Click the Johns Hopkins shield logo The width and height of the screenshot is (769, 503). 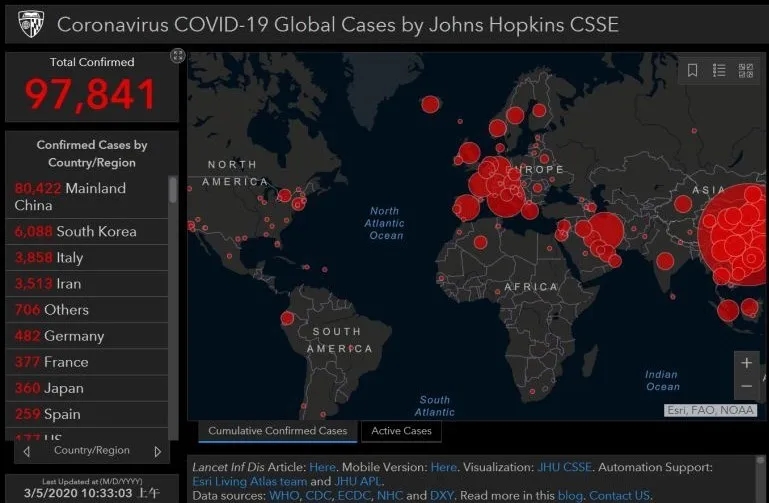(x=29, y=24)
